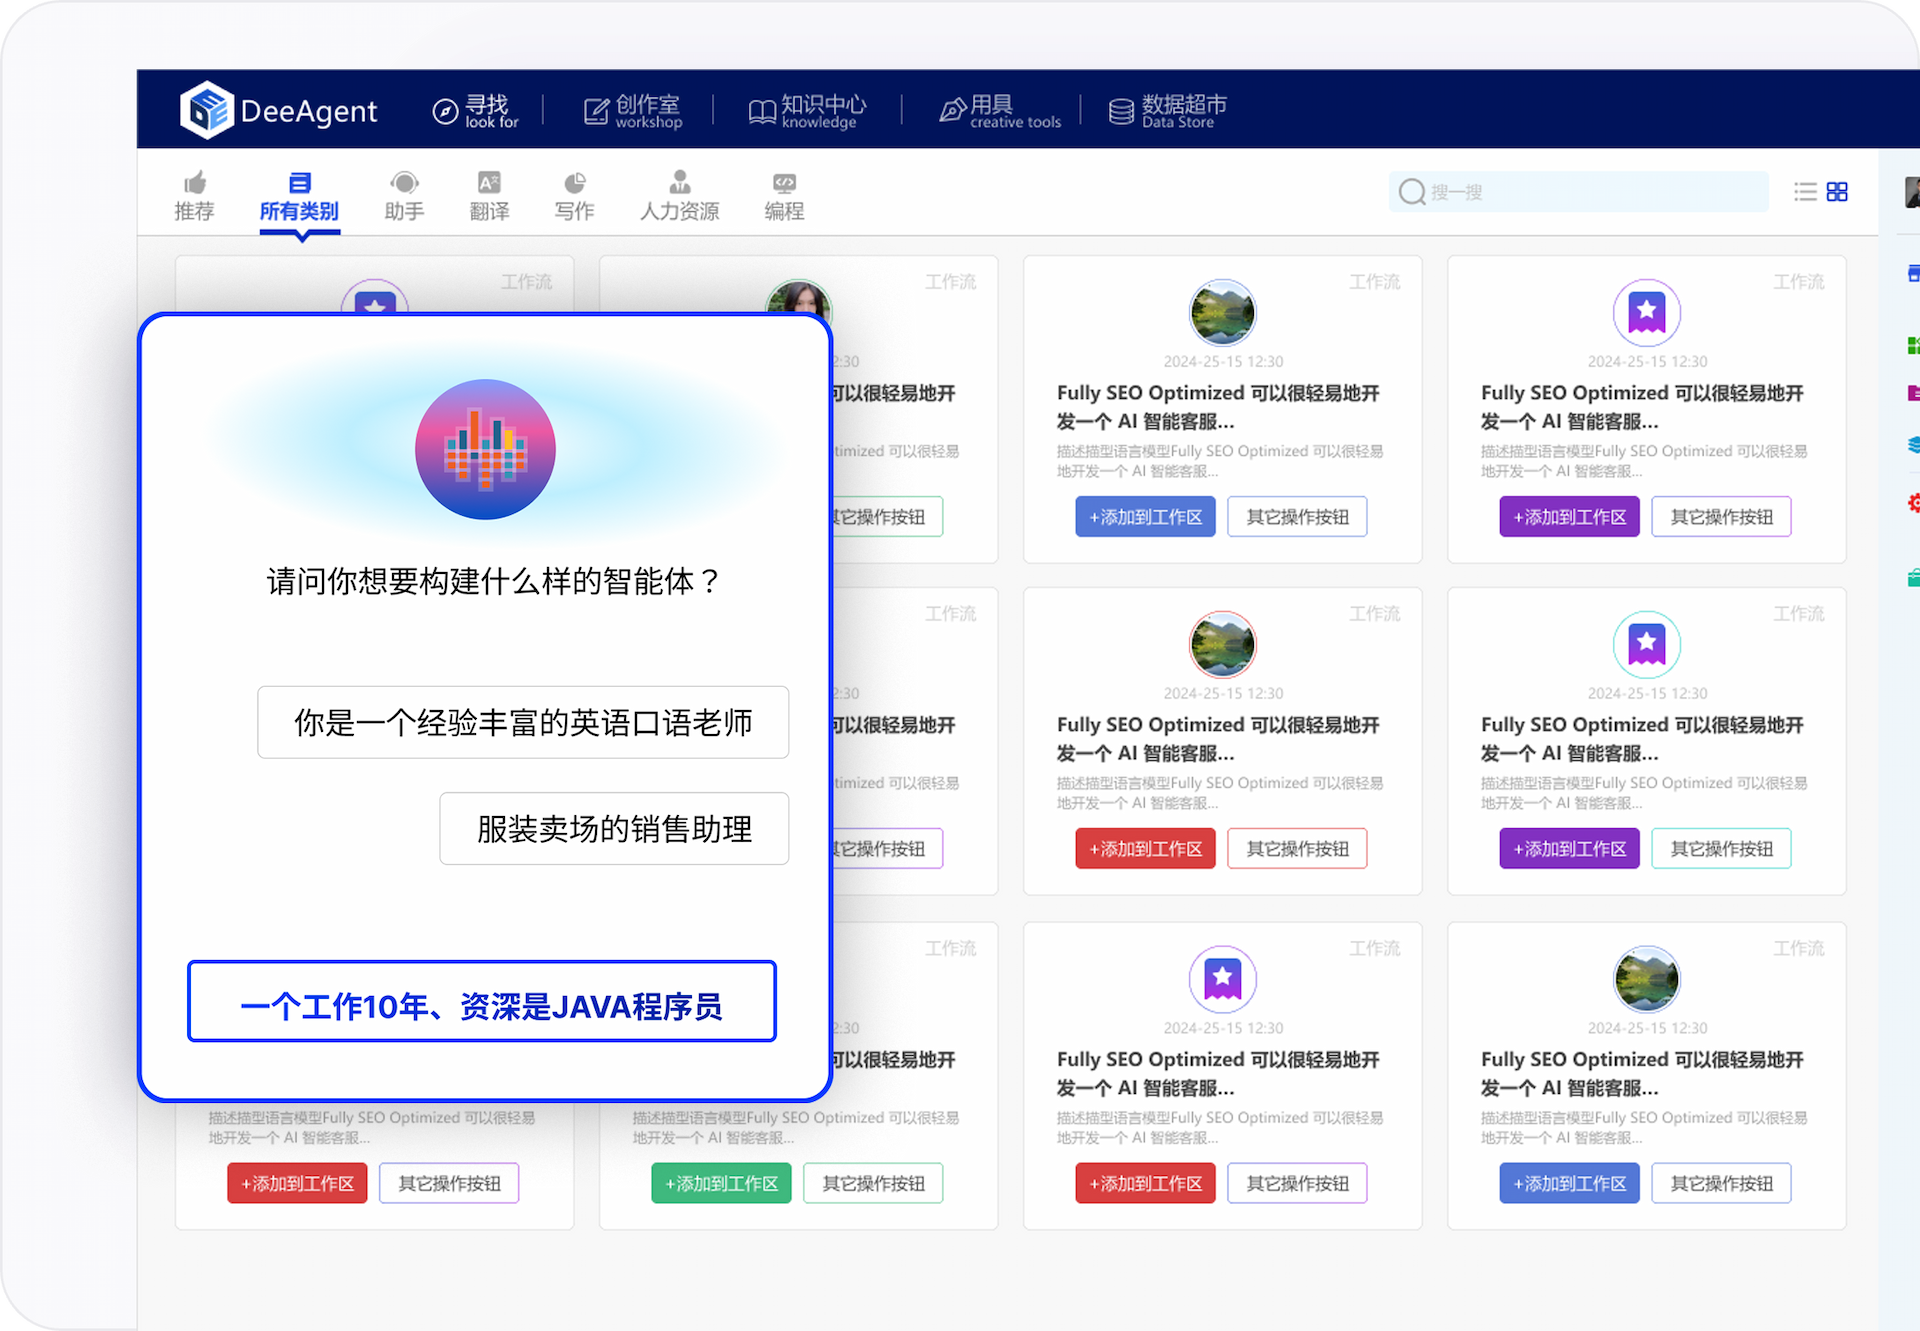Screen dimensions: 1920x1331
Task: Click the 工作流 label on the top-right card
Action: click(1798, 282)
